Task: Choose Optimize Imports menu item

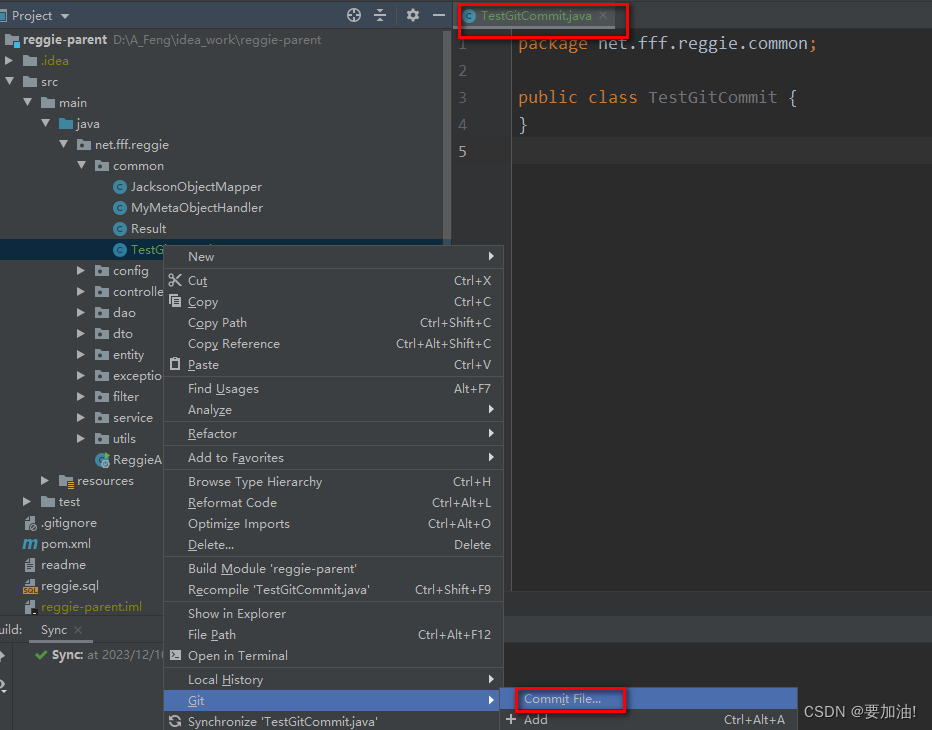Action: (333, 524)
